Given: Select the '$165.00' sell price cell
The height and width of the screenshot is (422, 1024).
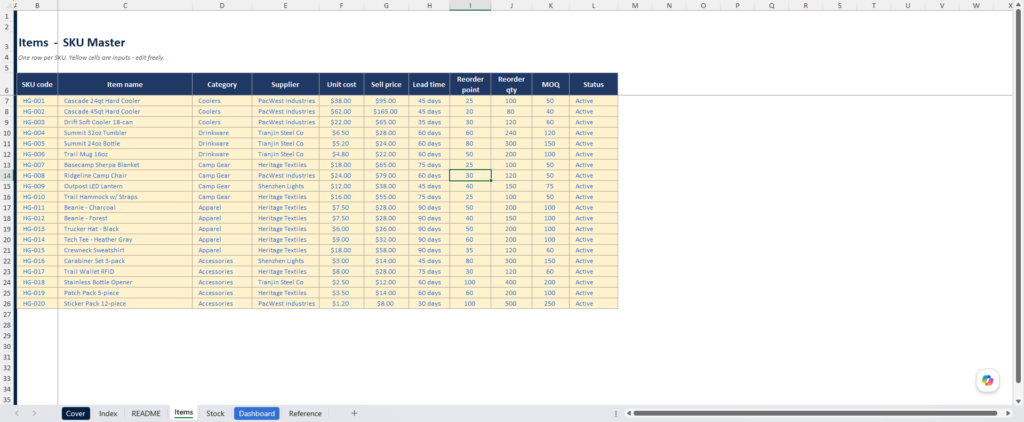Looking at the screenshot, I should click(386, 112).
